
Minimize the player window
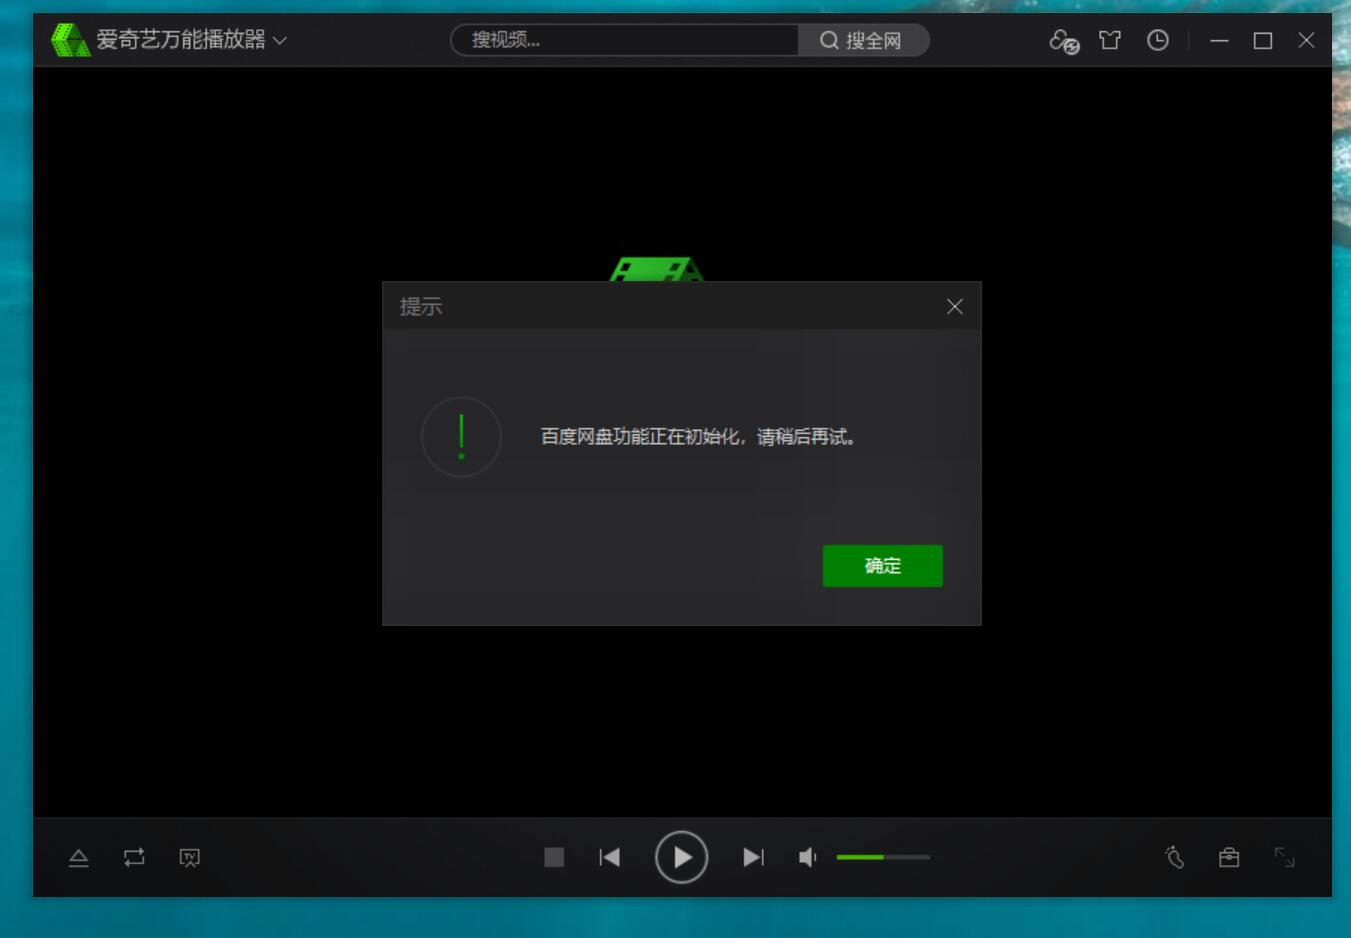[x=1219, y=41]
